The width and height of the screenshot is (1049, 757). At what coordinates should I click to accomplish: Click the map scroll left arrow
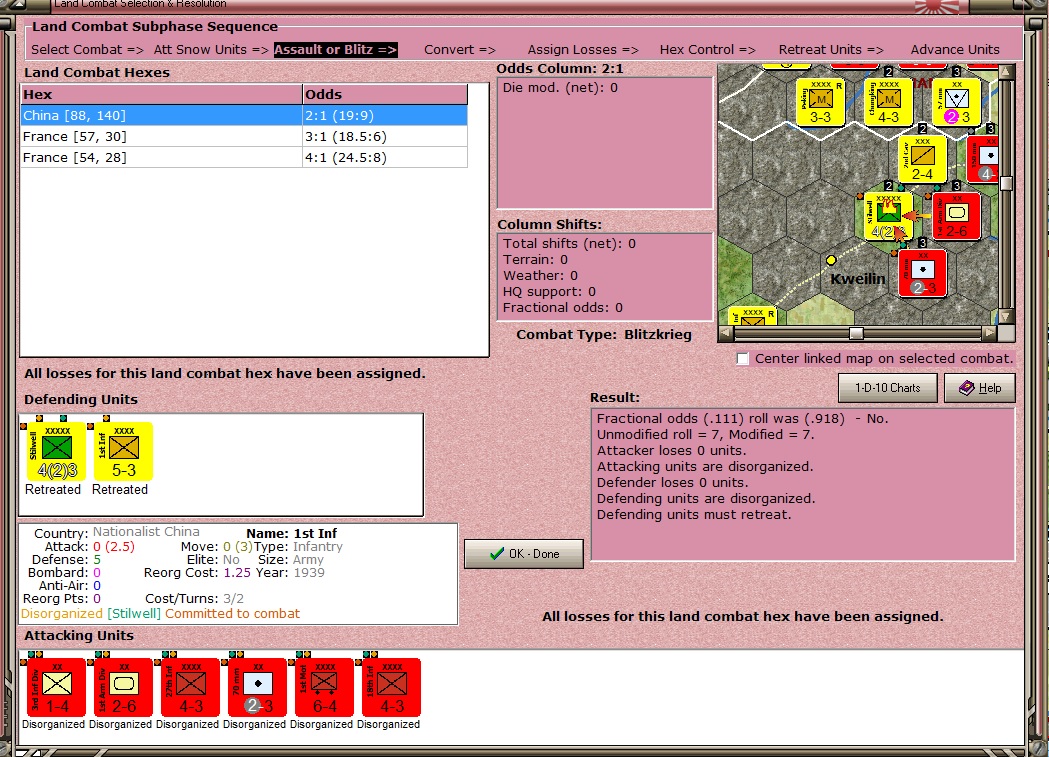[x=725, y=332]
